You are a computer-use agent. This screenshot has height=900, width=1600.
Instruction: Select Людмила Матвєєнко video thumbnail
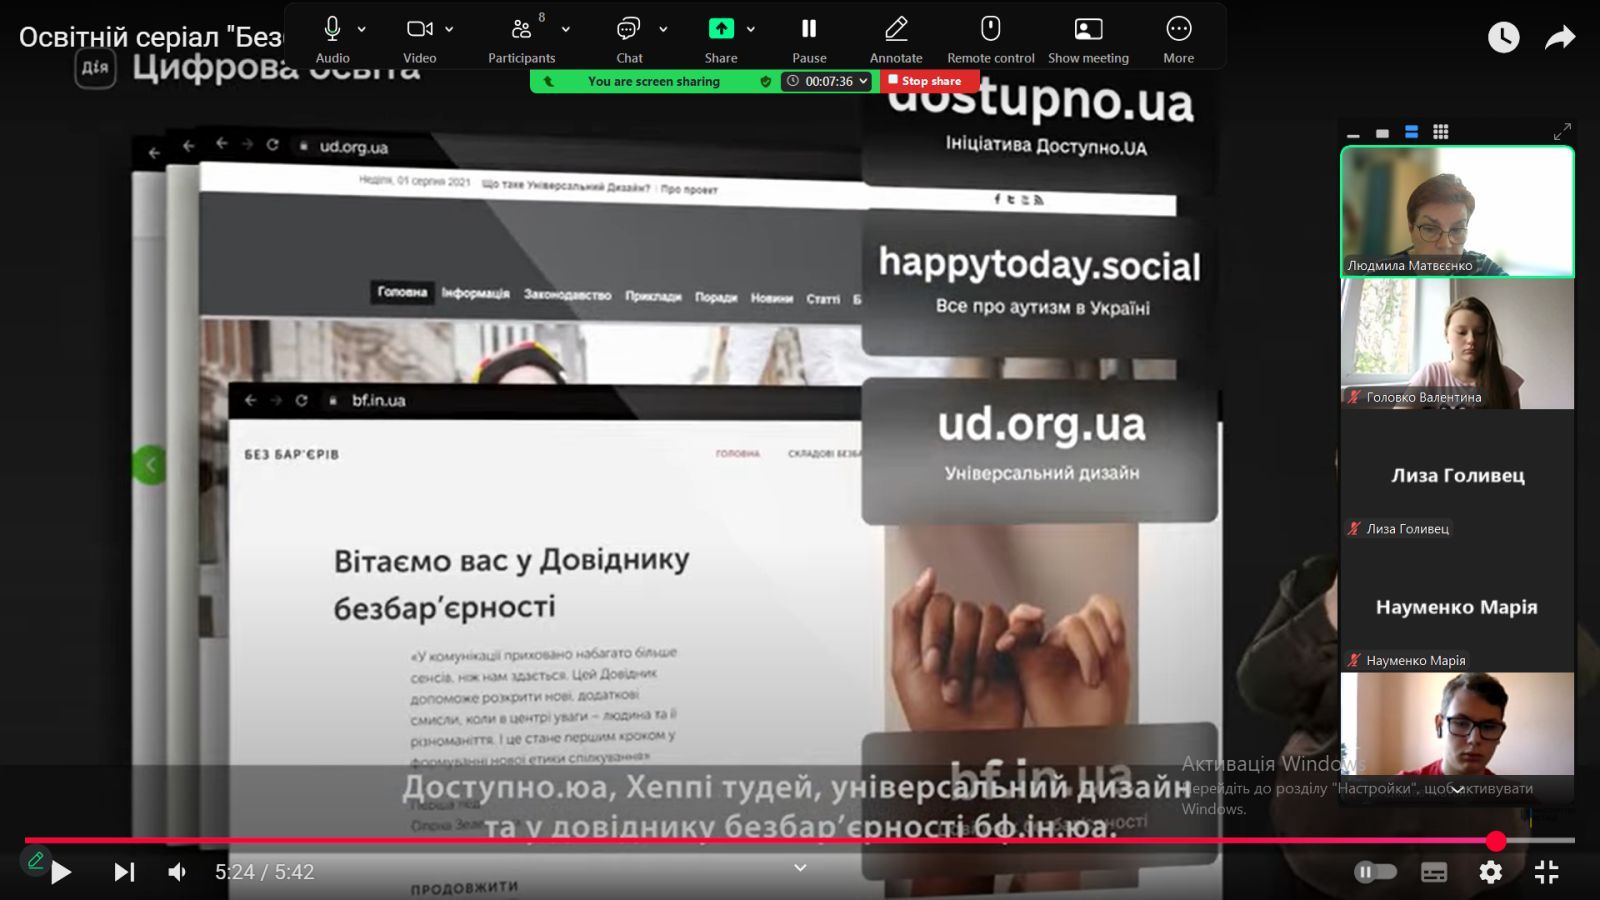click(x=1457, y=211)
